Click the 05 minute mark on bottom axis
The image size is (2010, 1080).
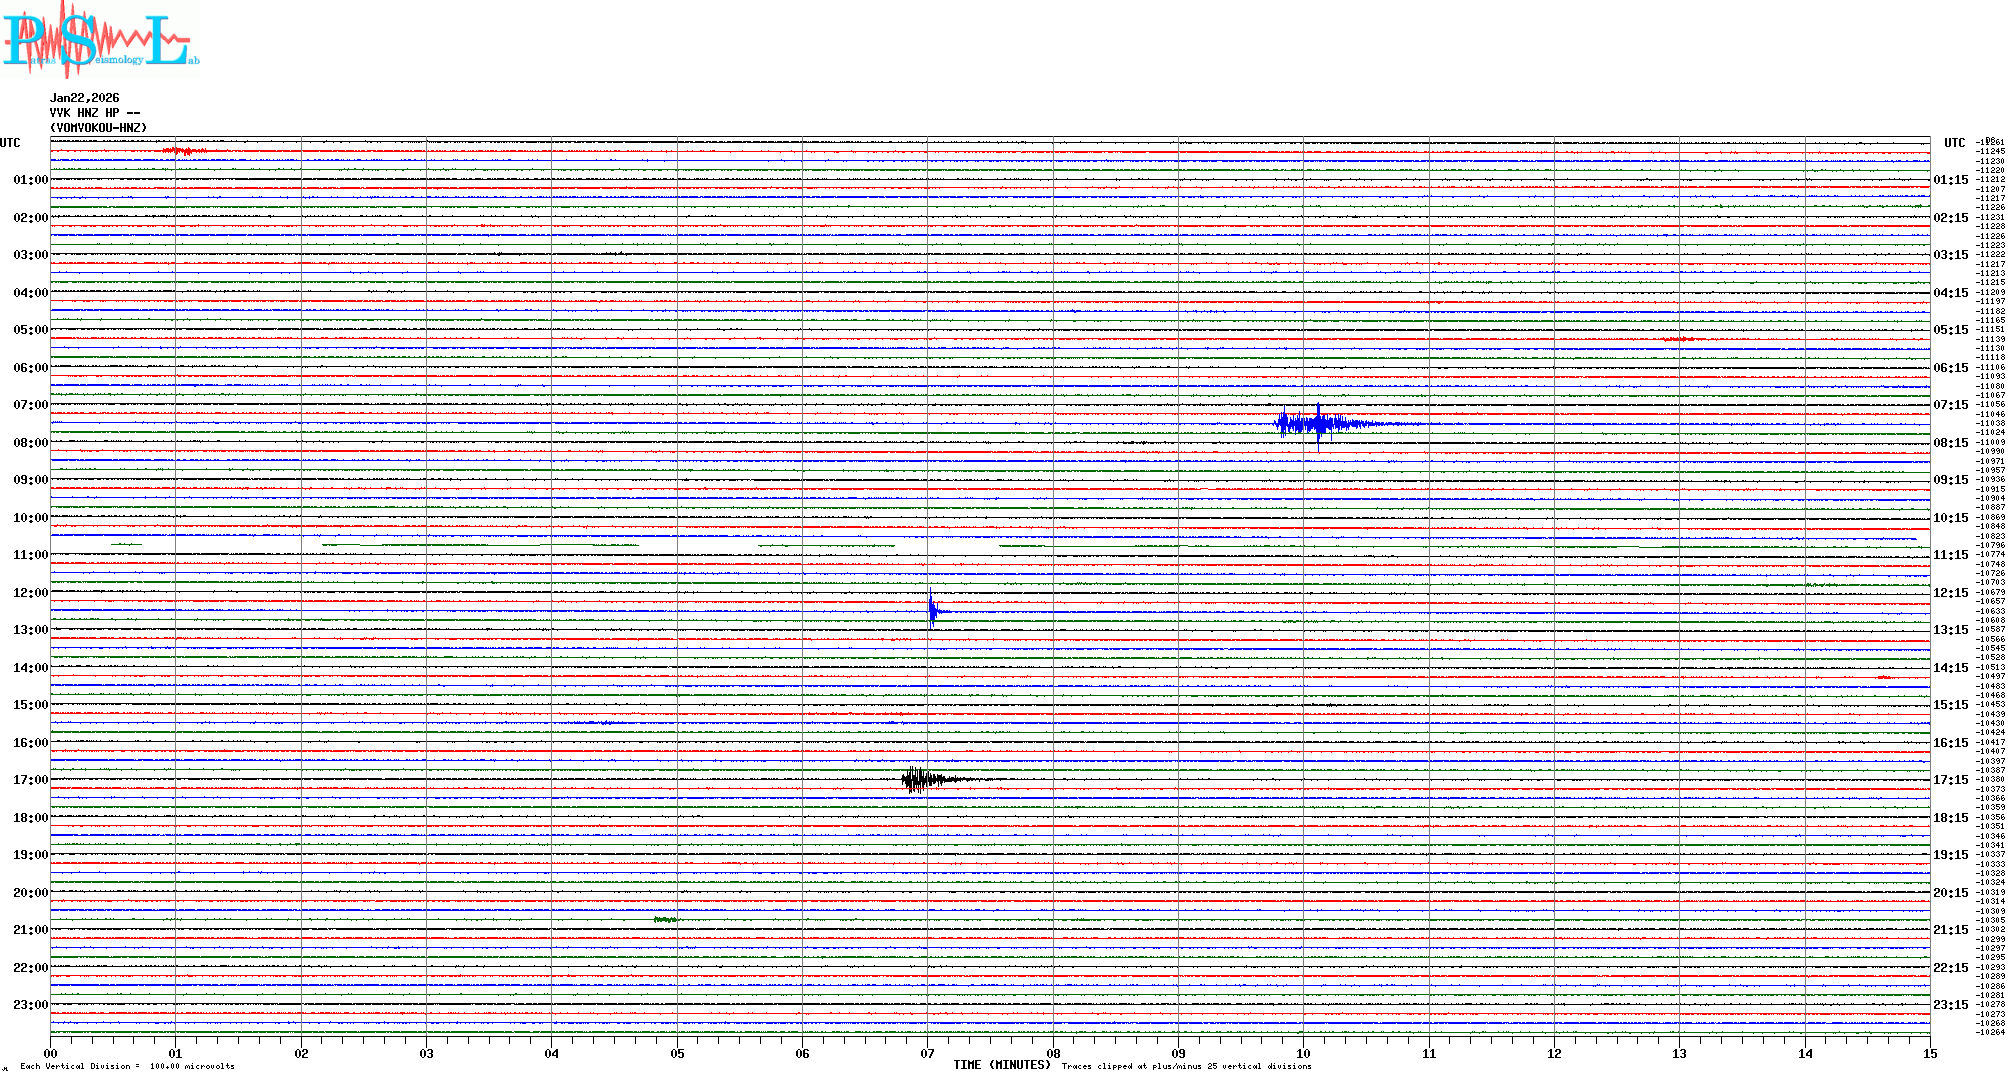coord(677,1053)
